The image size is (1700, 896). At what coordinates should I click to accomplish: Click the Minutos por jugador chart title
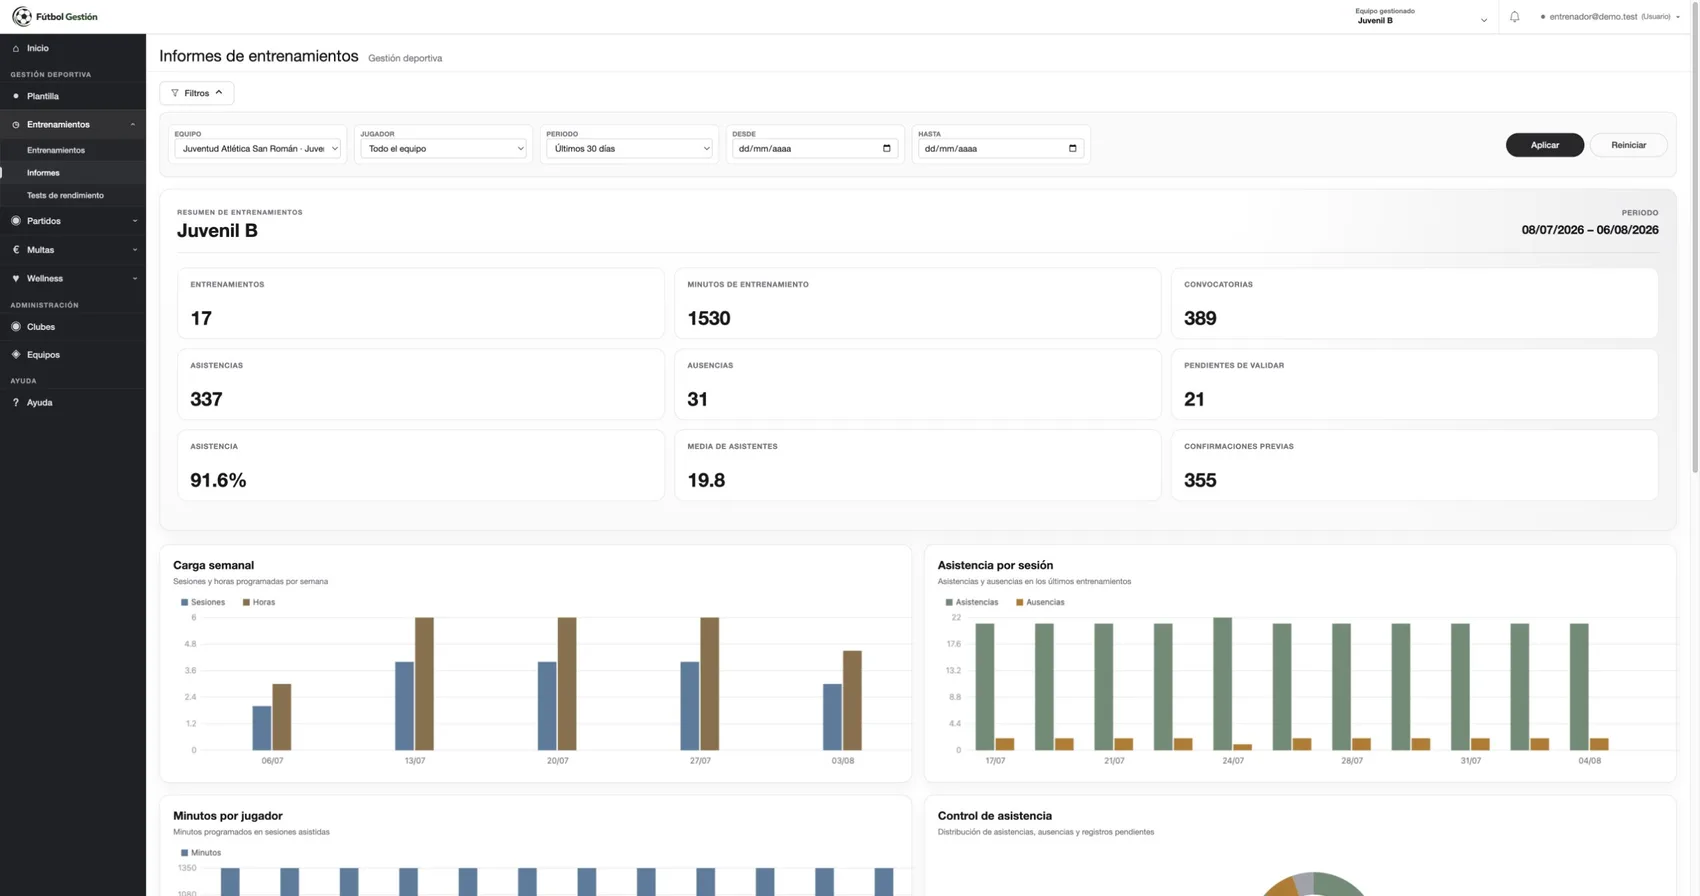[x=228, y=816]
